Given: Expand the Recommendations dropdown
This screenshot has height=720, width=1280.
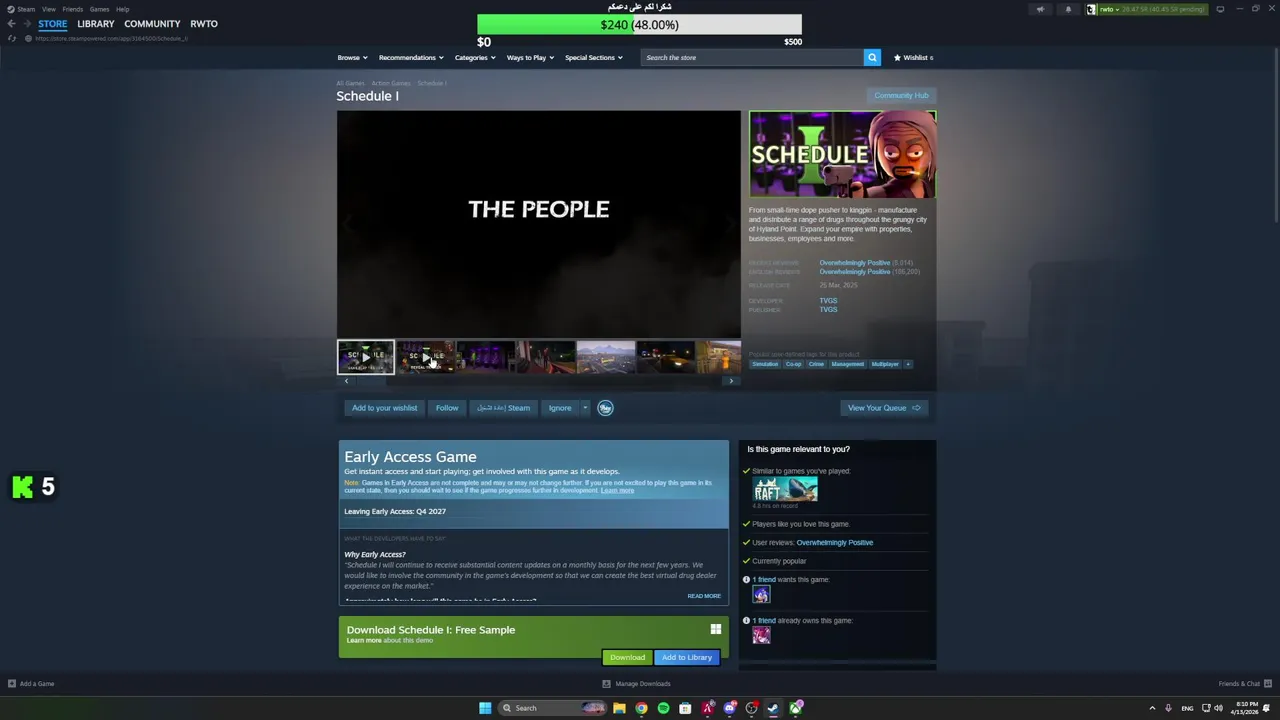Looking at the screenshot, I should tap(411, 58).
